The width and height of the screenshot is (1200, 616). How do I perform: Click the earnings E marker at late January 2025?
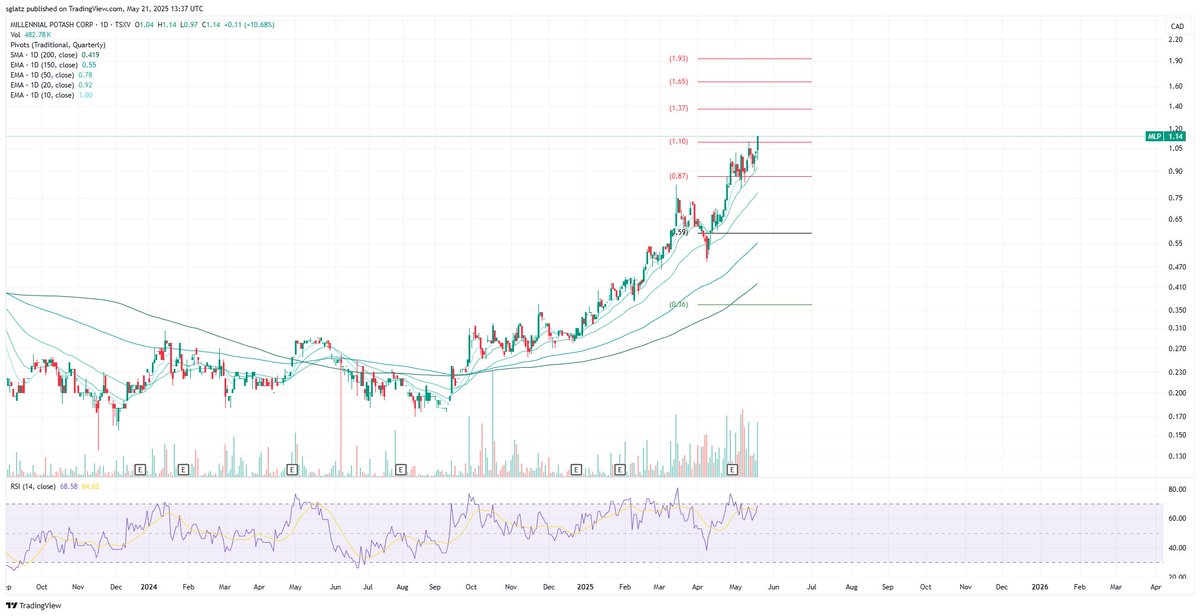[619, 468]
